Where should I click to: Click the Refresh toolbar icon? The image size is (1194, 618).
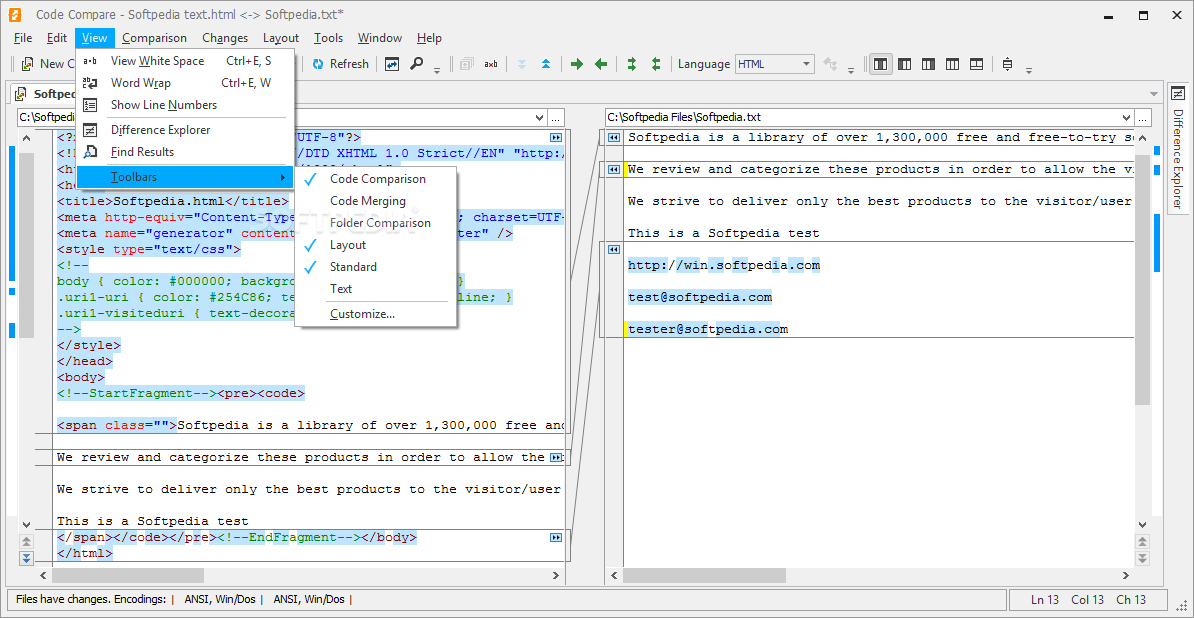point(318,64)
